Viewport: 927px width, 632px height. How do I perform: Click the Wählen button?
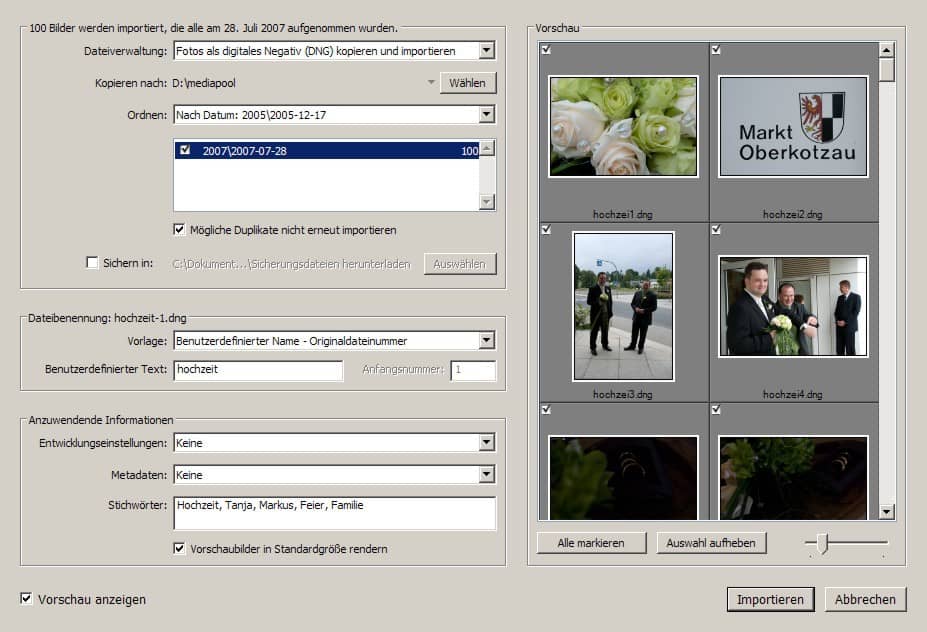(x=467, y=83)
